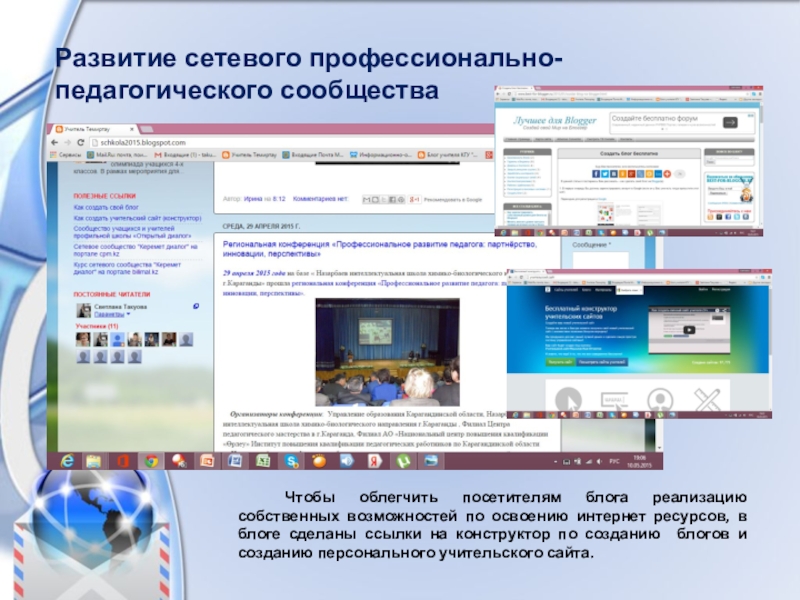Open PowerPoint from the taskbar

coord(207,461)
